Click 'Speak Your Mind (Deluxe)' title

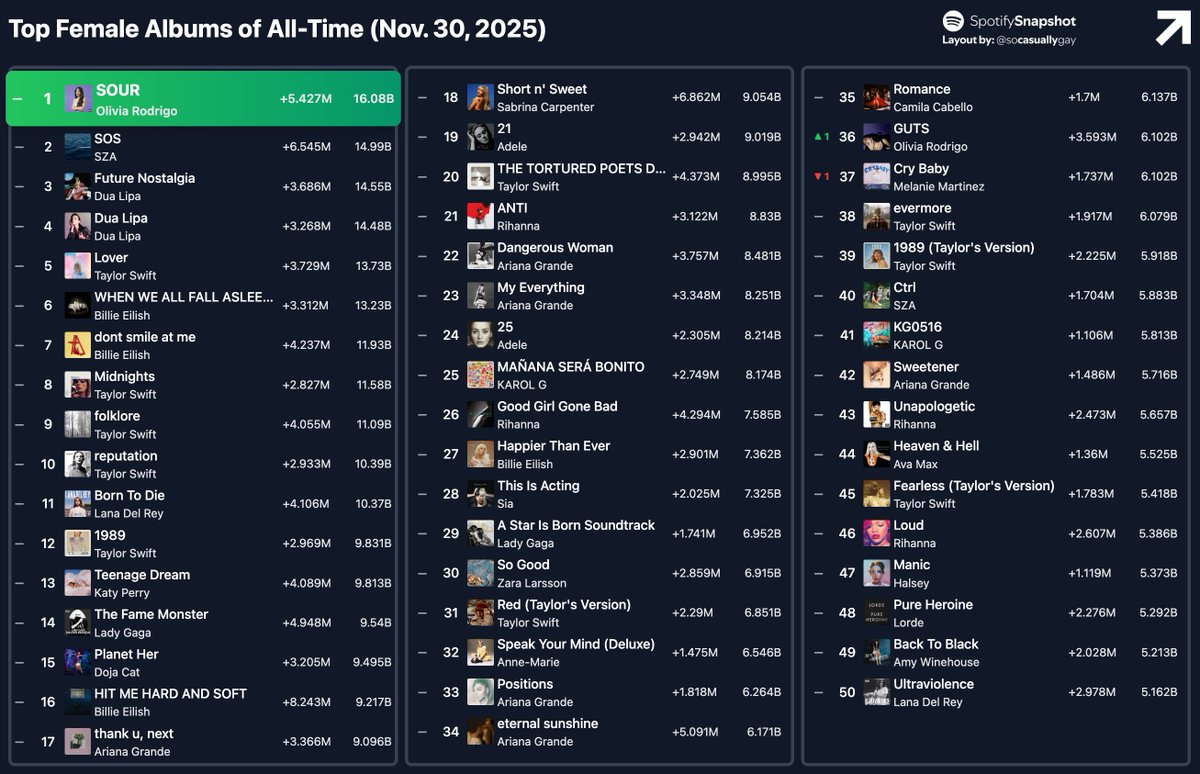pos(576,645)
